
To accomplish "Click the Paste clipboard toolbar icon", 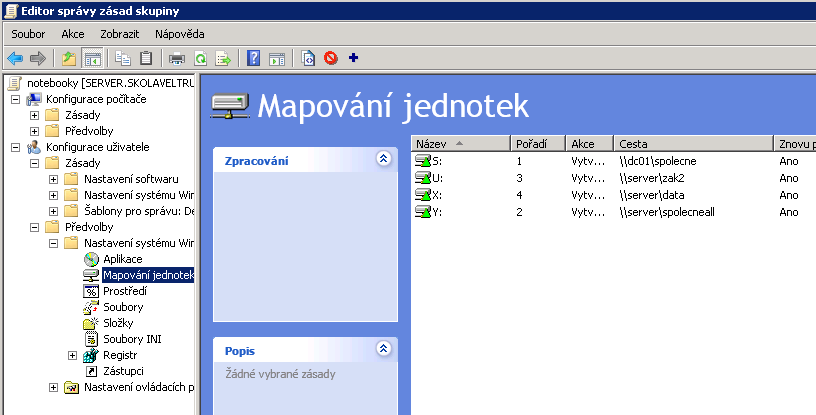I will click(x=146, y=58).
